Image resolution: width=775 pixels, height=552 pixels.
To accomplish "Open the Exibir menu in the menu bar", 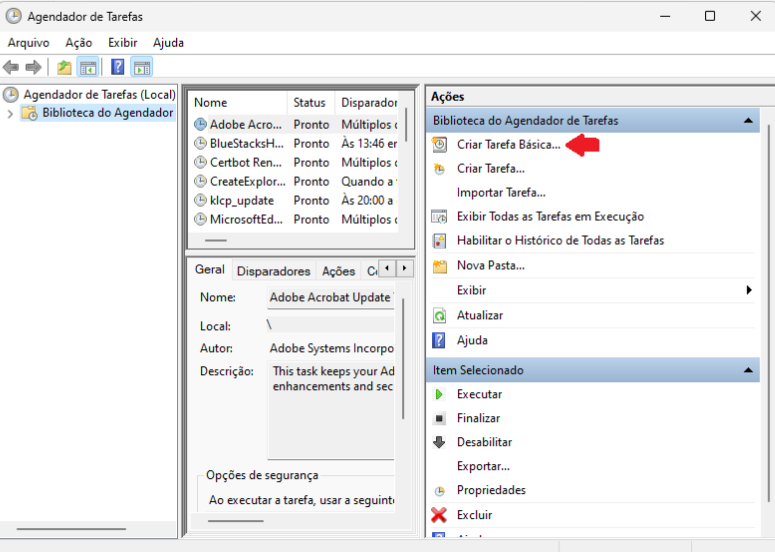I will tap(123, 43).
